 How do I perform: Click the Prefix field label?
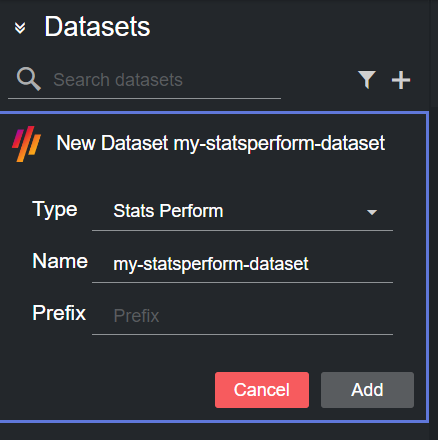click(x=59, y=313)
